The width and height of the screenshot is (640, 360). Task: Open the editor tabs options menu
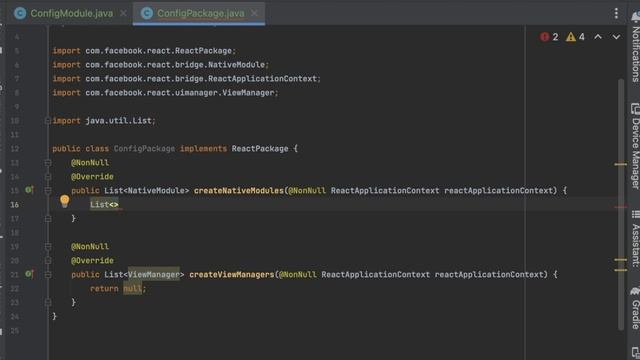coord(616,13)
